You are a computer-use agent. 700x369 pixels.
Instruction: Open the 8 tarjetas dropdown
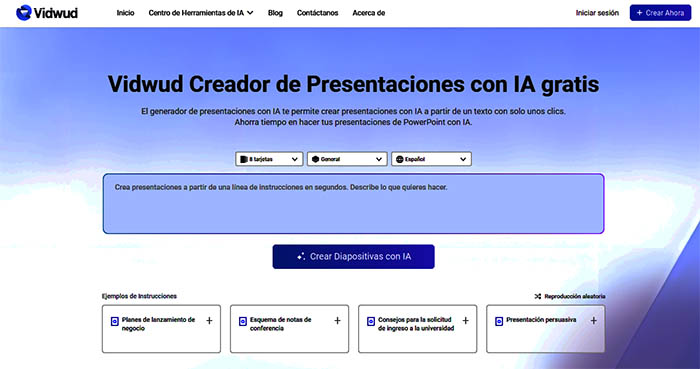click(269, 159)
